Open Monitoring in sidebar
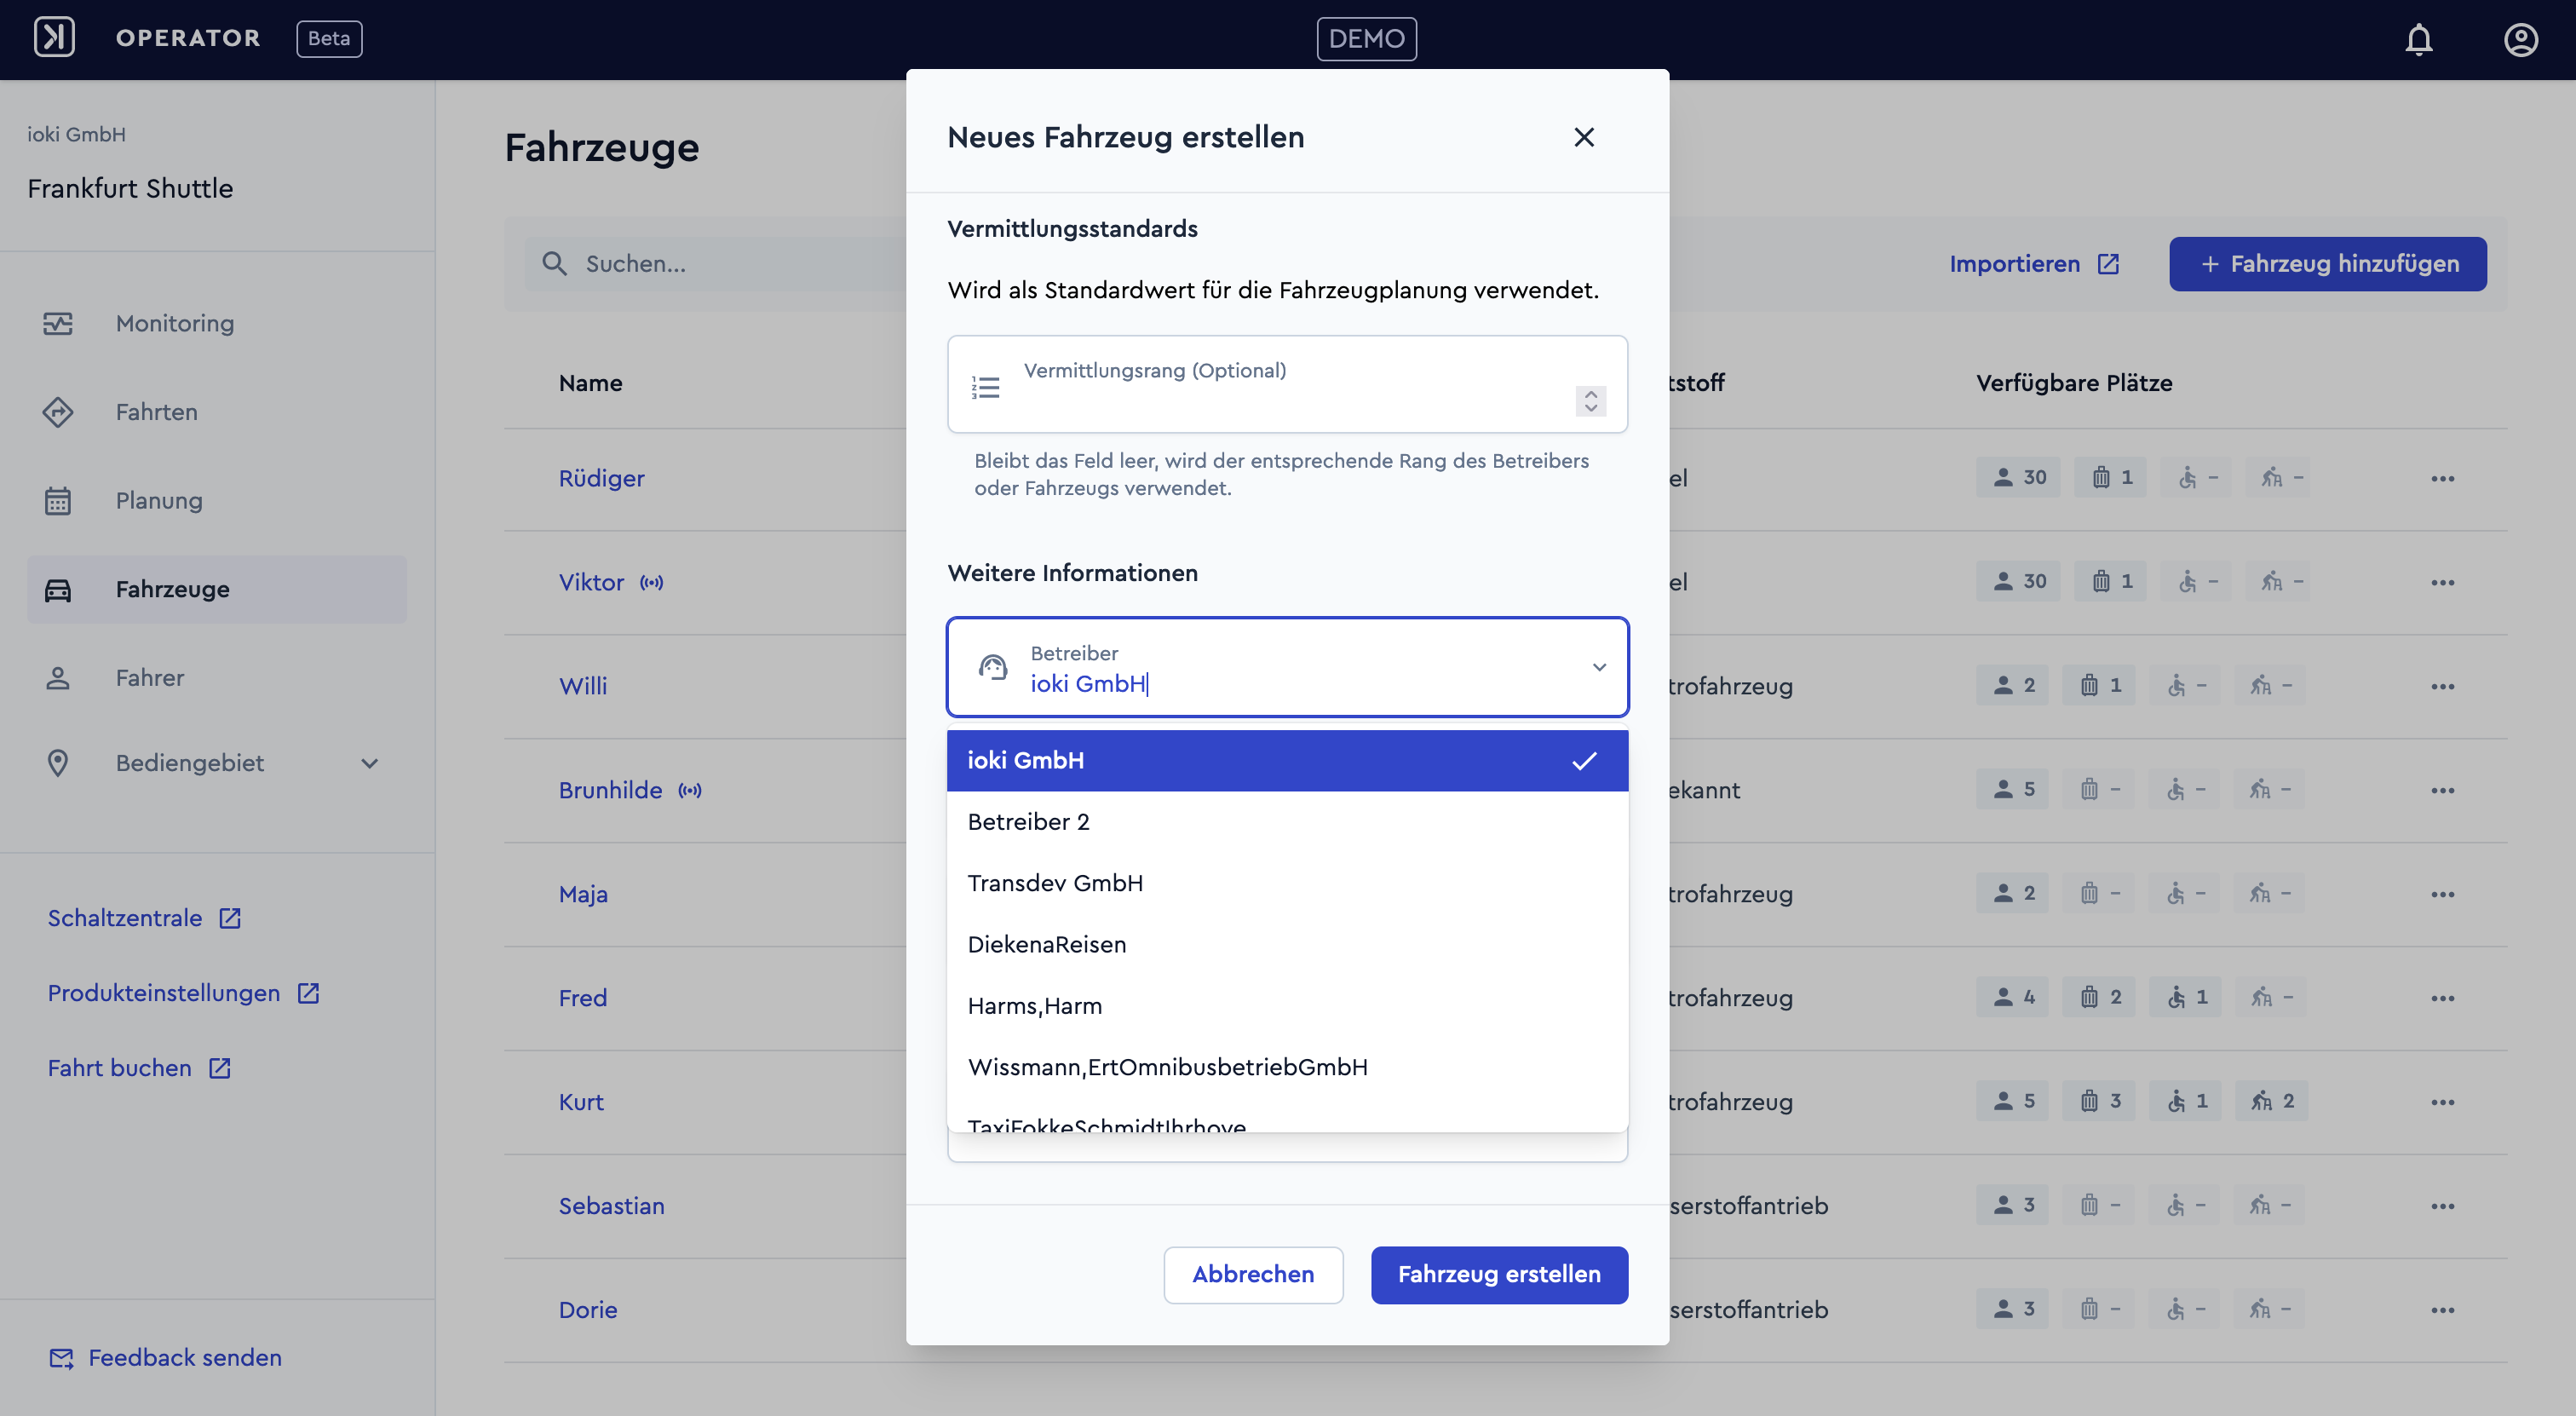Screen dimensions: 2576x1416 point(217,323)
